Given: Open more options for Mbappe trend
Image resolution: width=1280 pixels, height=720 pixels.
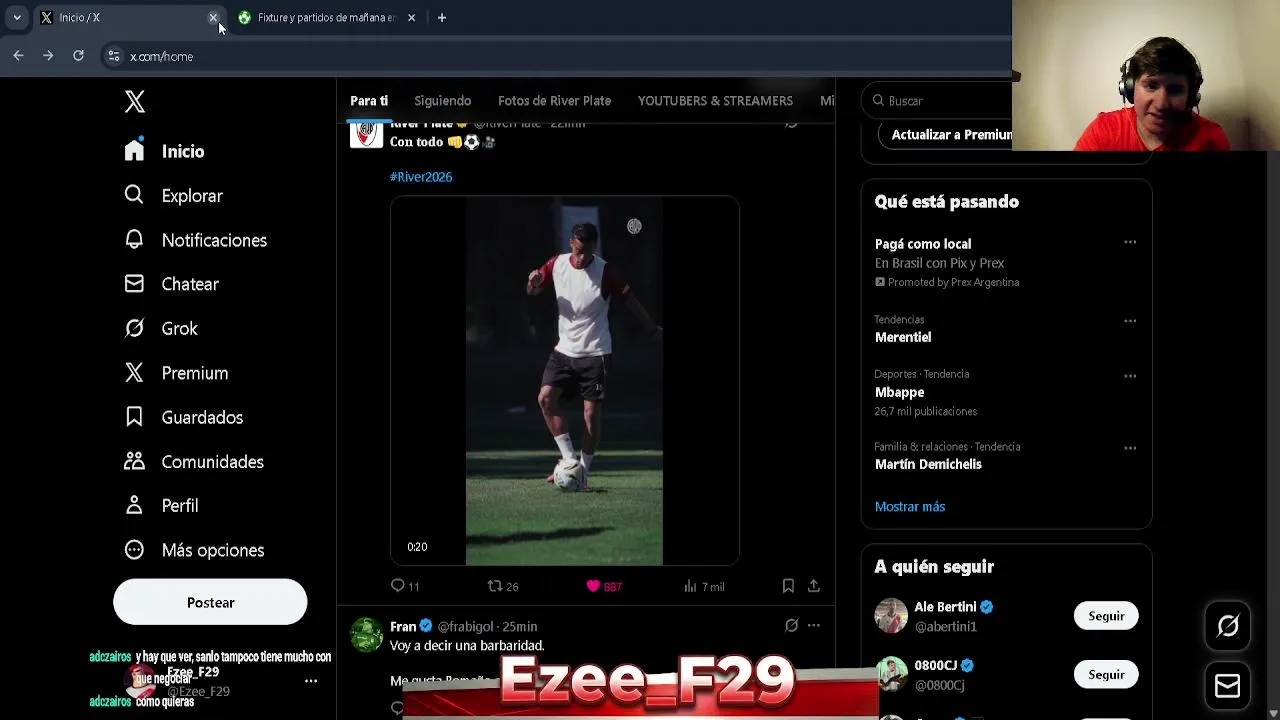Looking at the screenshot, I should tap(1130, 376).
